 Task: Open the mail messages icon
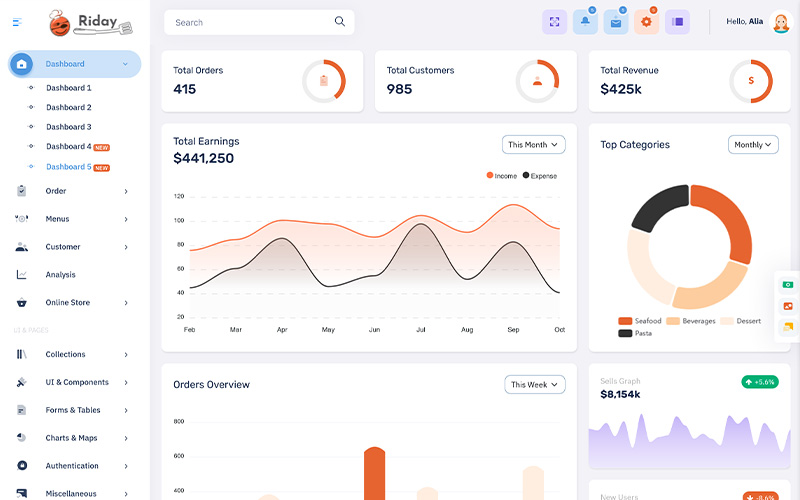click(x=616, y=22)
